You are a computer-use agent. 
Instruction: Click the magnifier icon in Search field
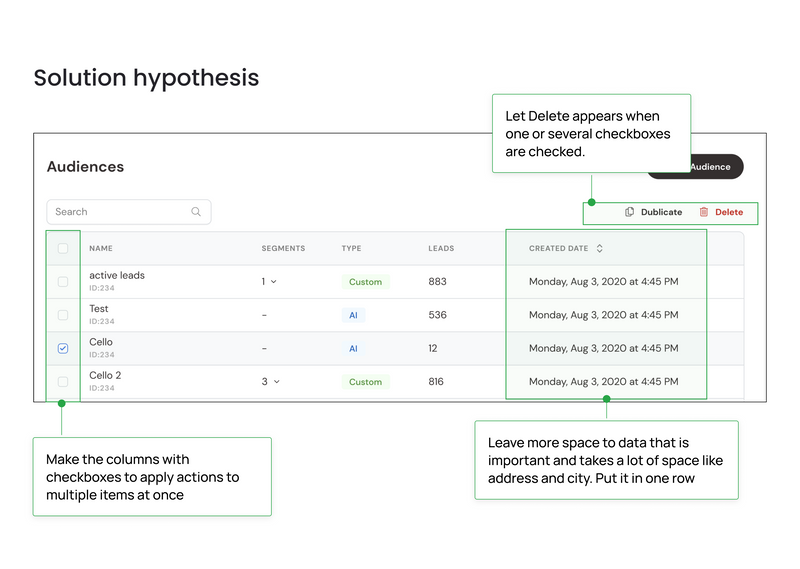(196, 212)
